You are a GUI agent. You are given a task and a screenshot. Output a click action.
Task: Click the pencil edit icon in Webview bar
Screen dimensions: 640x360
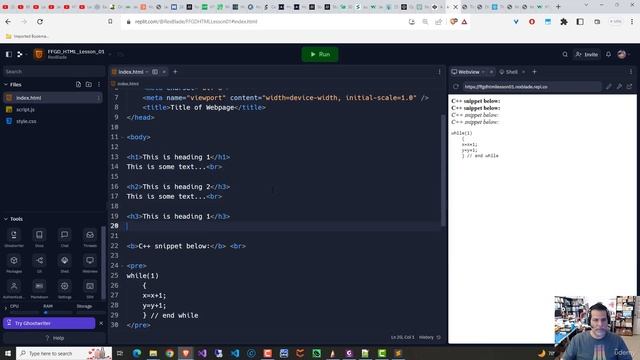click(x=609, y=87)
